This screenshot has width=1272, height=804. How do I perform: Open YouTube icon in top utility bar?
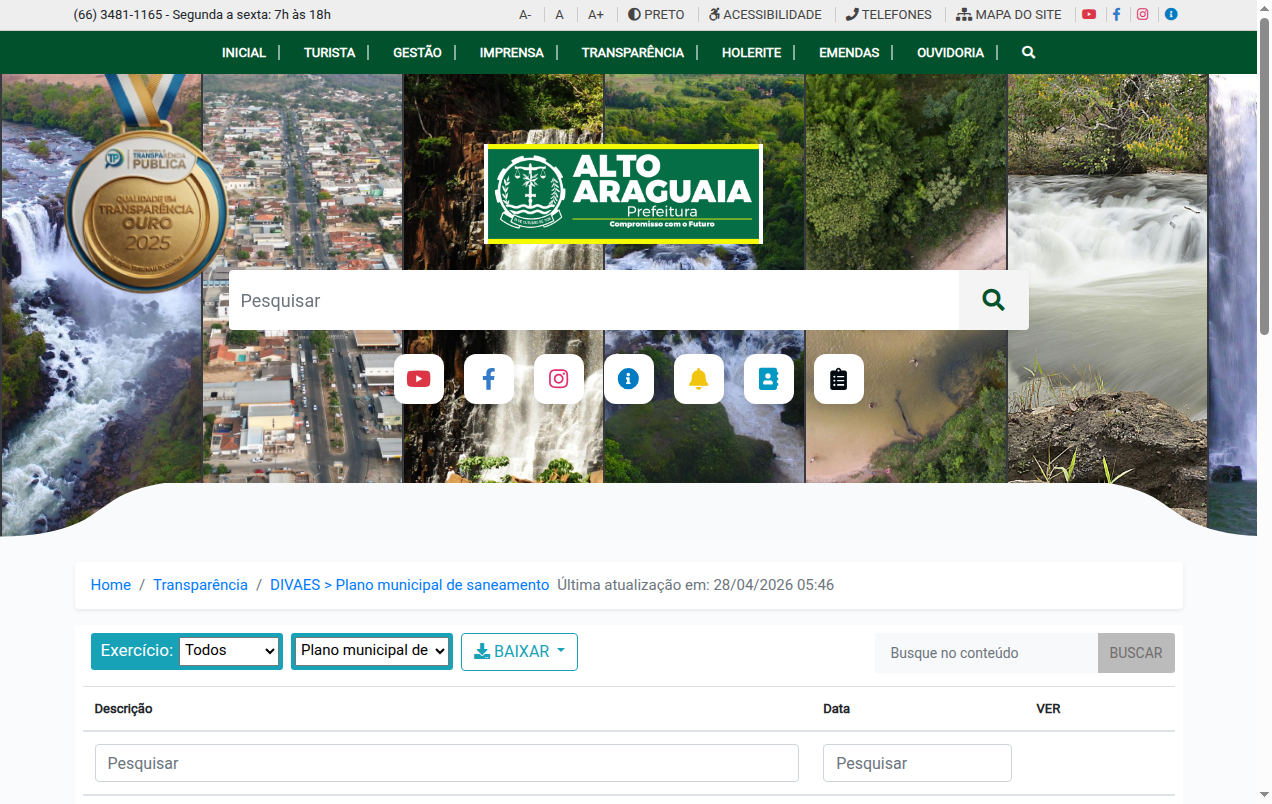(1089, 15)
